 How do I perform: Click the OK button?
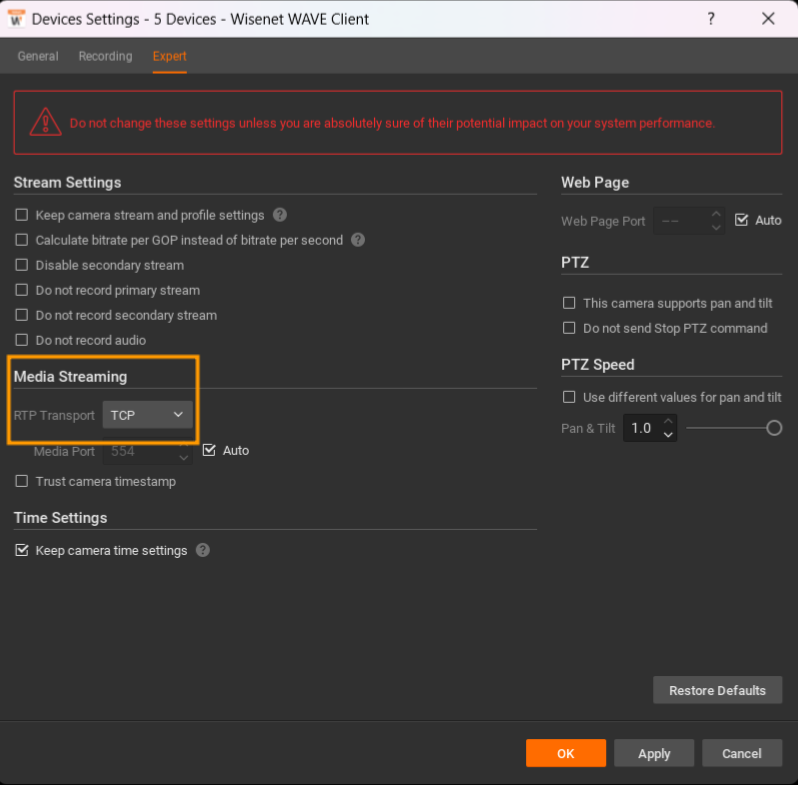pyautogui.click(x=566, y=753)
